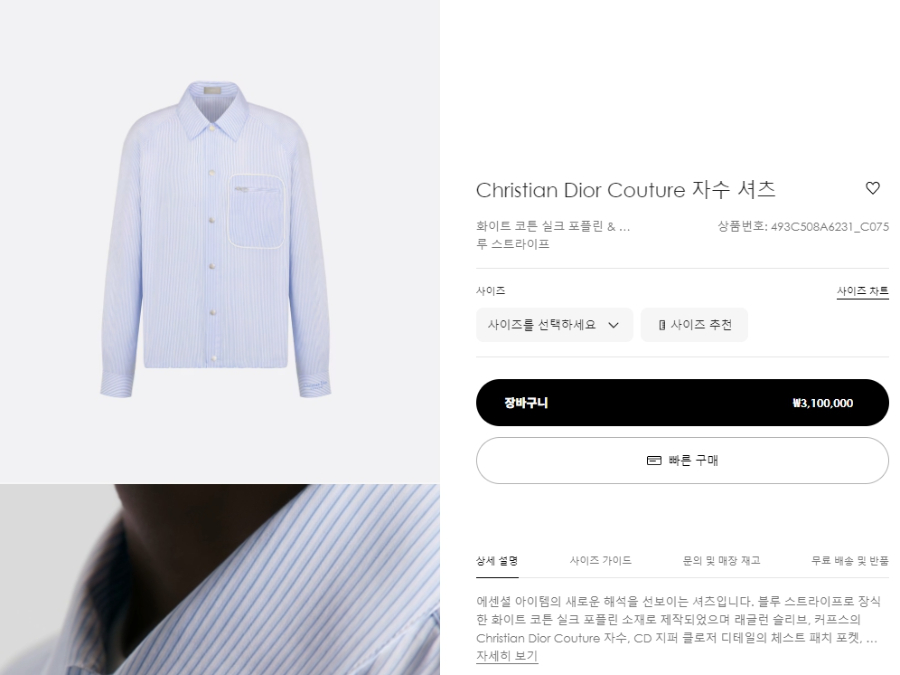Viewport: 900px width, 675px height.
Task: Switch to the 사이즈 가이드 tab
Action: click(x=600, y=561)
